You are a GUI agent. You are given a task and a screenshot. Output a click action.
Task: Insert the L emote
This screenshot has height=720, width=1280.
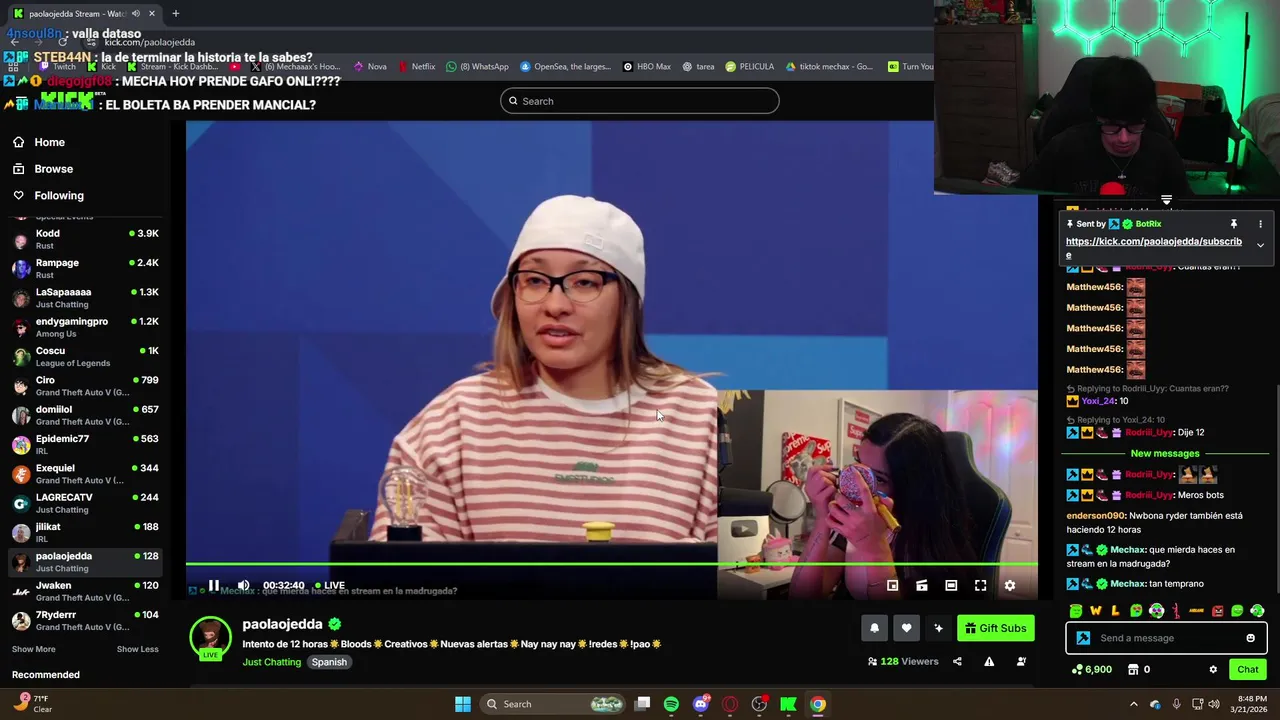[x=1116, y=611]
